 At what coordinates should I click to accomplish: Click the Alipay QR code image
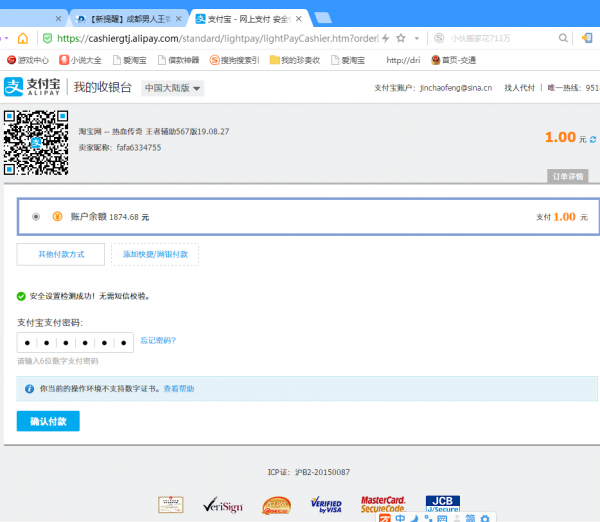[36, 143]
